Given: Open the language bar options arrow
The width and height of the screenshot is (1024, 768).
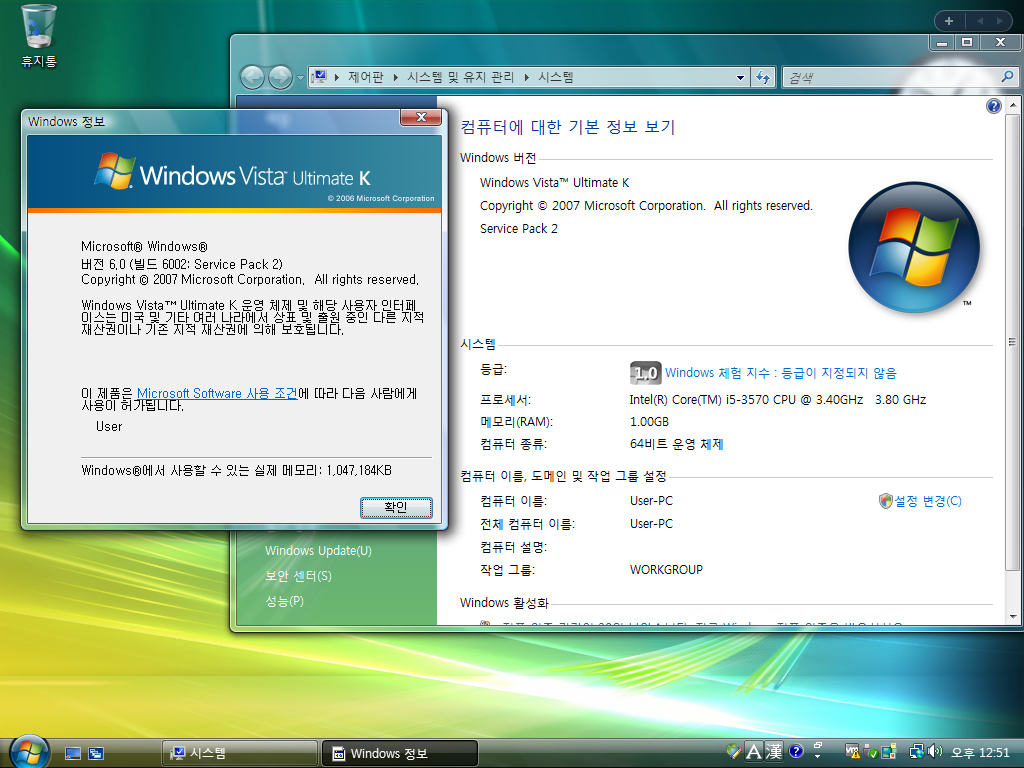Looking at the screenshot, I should coord(818,758).
